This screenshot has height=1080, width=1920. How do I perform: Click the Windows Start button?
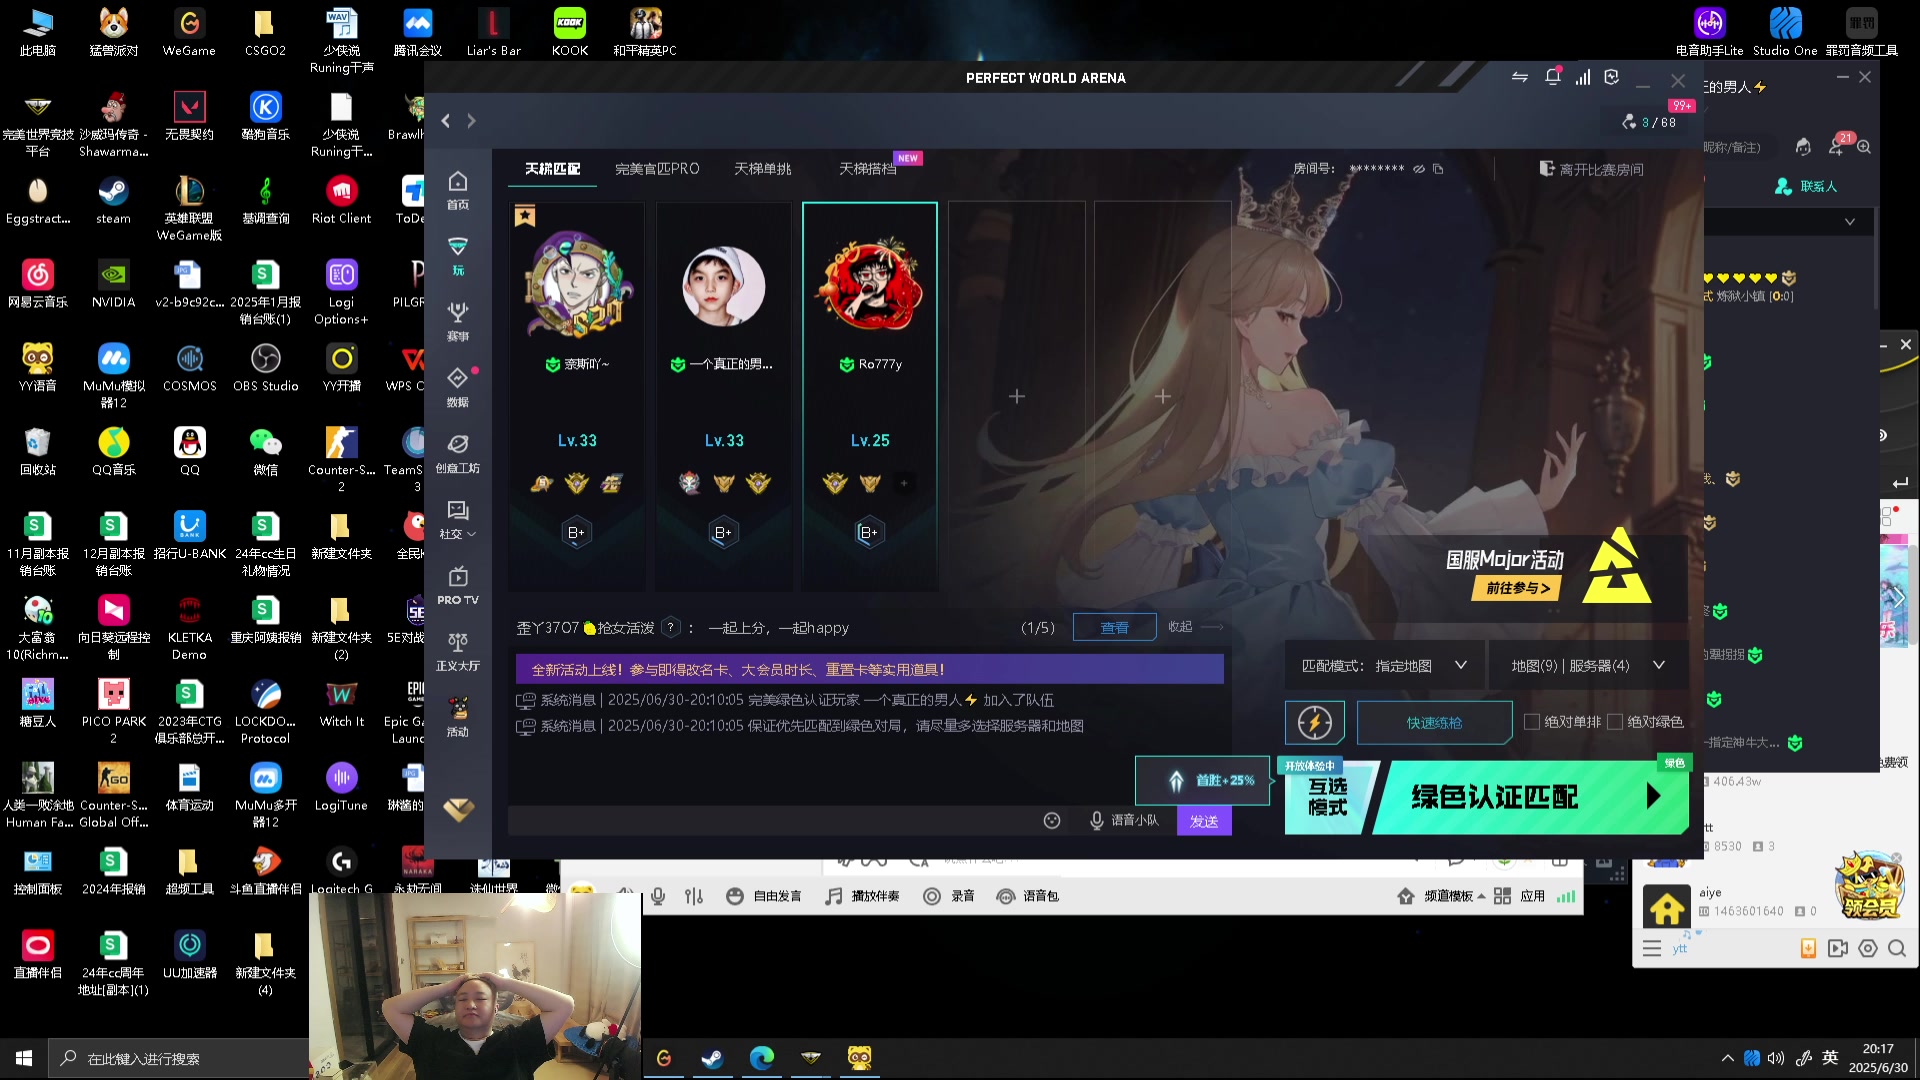pos(24,1058)
